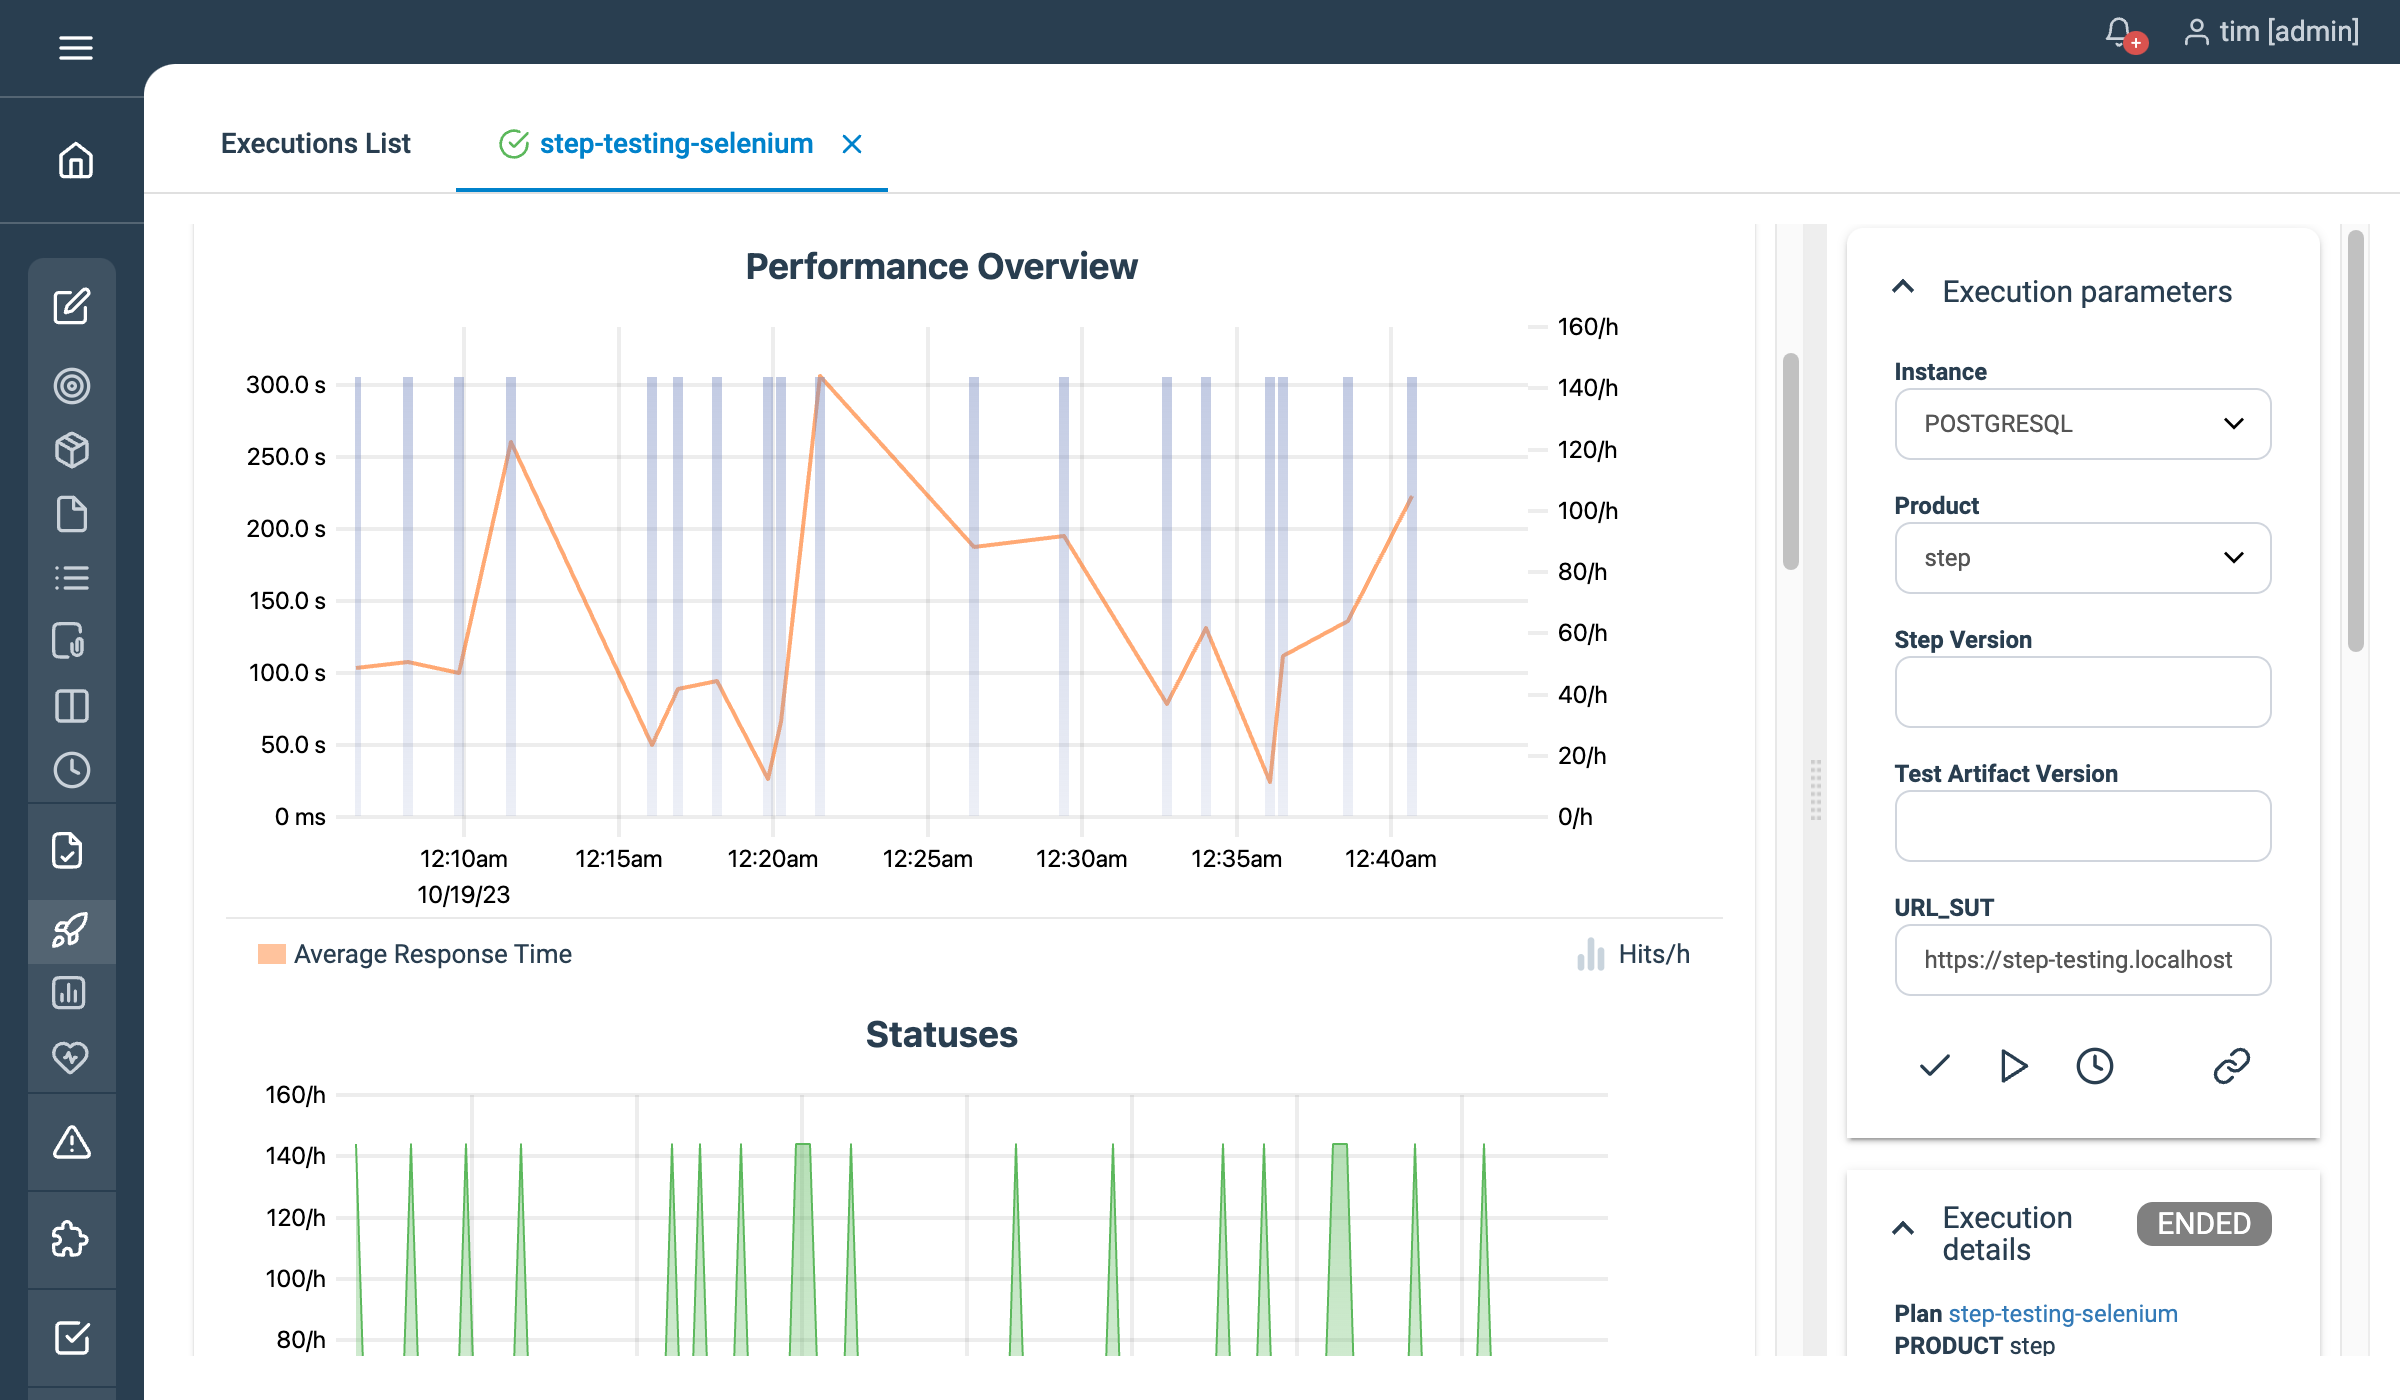This screenshot has width=2400, height=1400.
Task: Collapse the Execution parameters section
Action: (1902, 289)
